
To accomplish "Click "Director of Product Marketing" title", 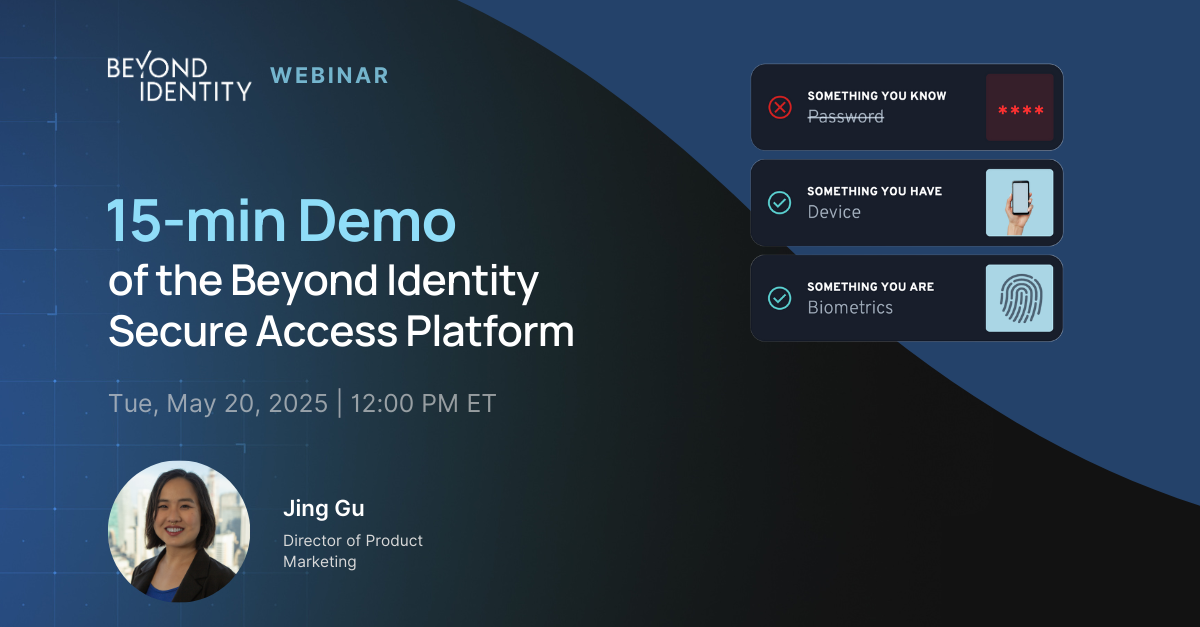I will coord(353,551).
